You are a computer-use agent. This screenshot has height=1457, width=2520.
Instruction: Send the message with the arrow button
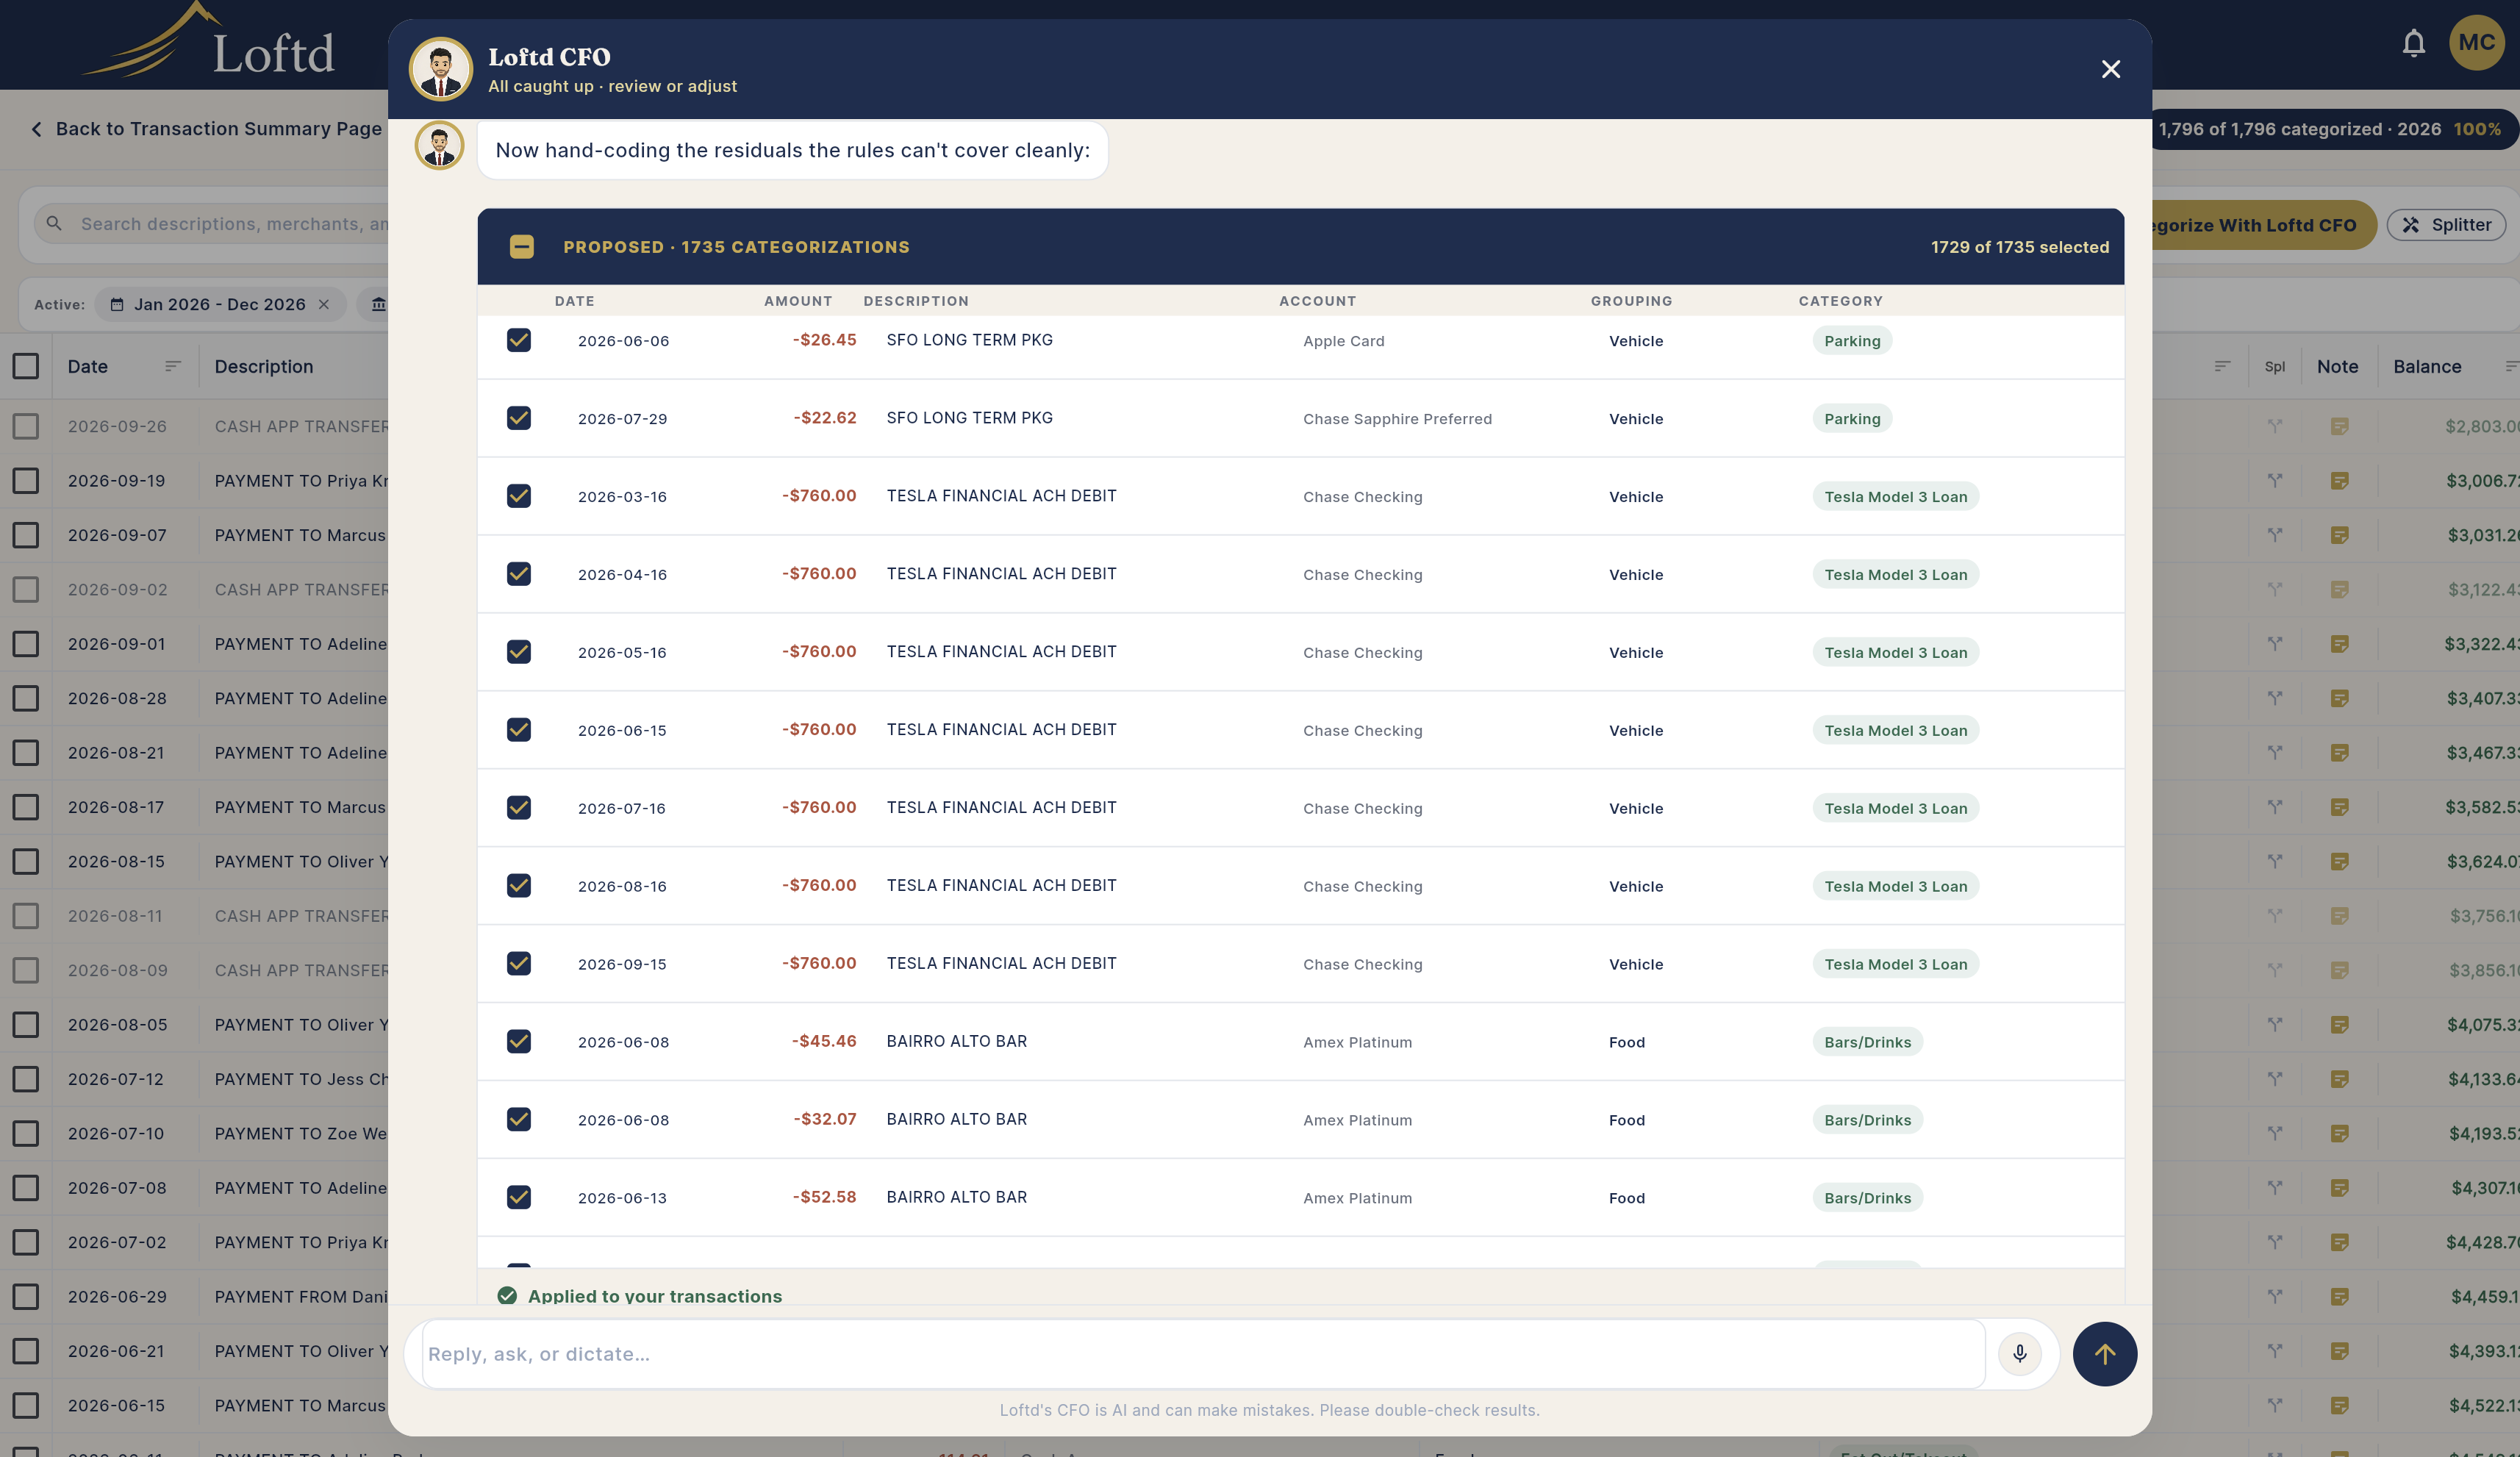2104,1353
